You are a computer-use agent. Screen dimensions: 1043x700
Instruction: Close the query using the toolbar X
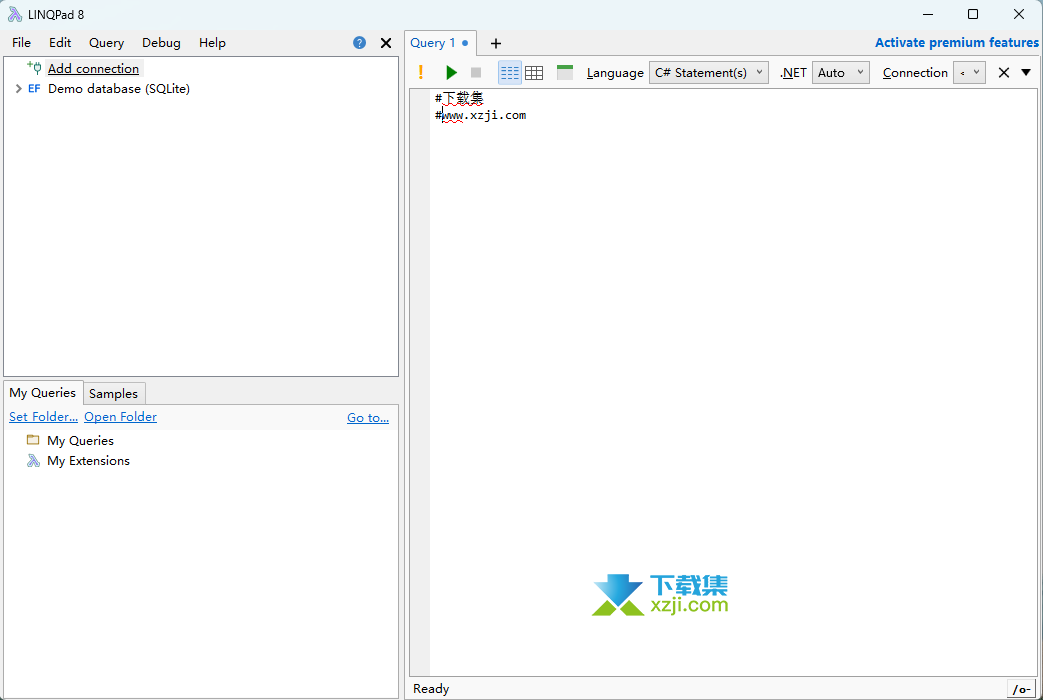pyautogui.click(x=1004, y=73)
